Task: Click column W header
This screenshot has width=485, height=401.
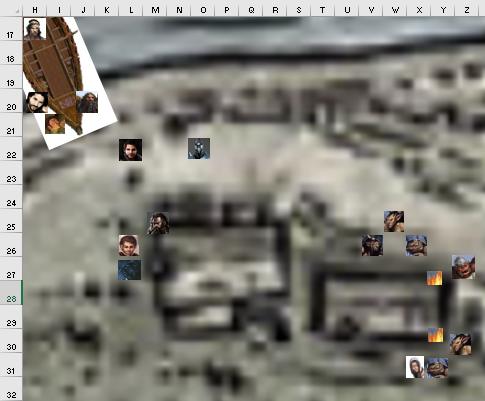Action: tap(395, 10)
